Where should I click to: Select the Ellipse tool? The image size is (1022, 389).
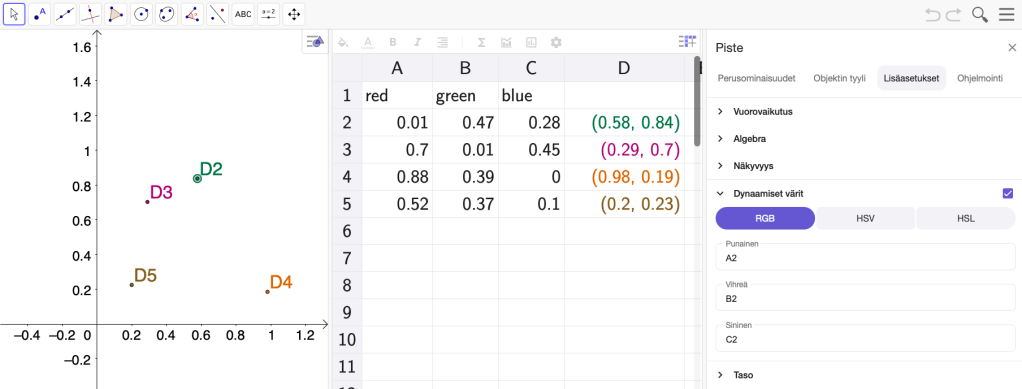167,14
